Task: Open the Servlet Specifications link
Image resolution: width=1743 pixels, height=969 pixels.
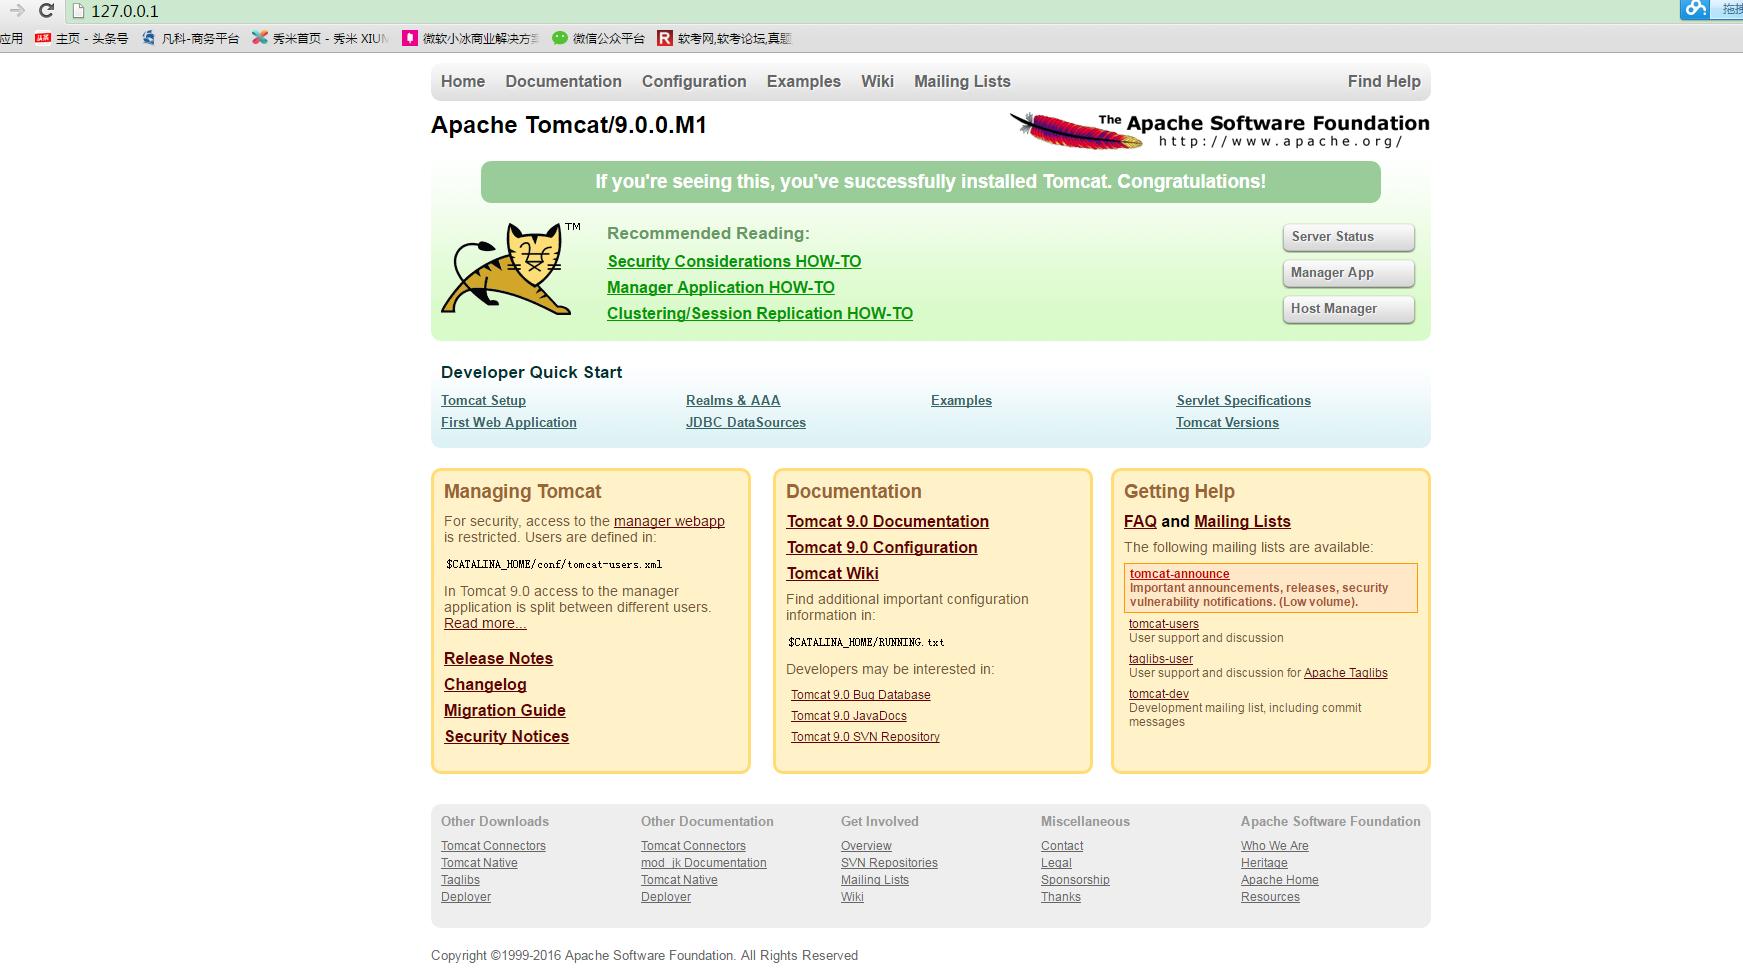Action: coord(1243,400)
